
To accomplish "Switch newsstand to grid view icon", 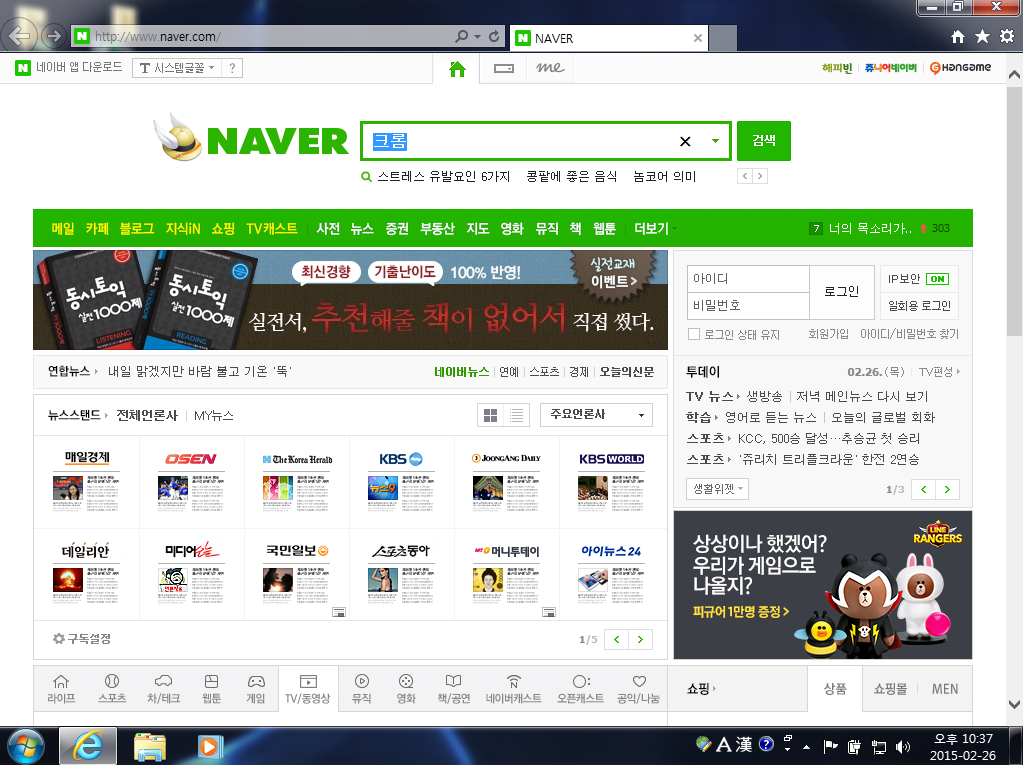I will coord(491,415).
